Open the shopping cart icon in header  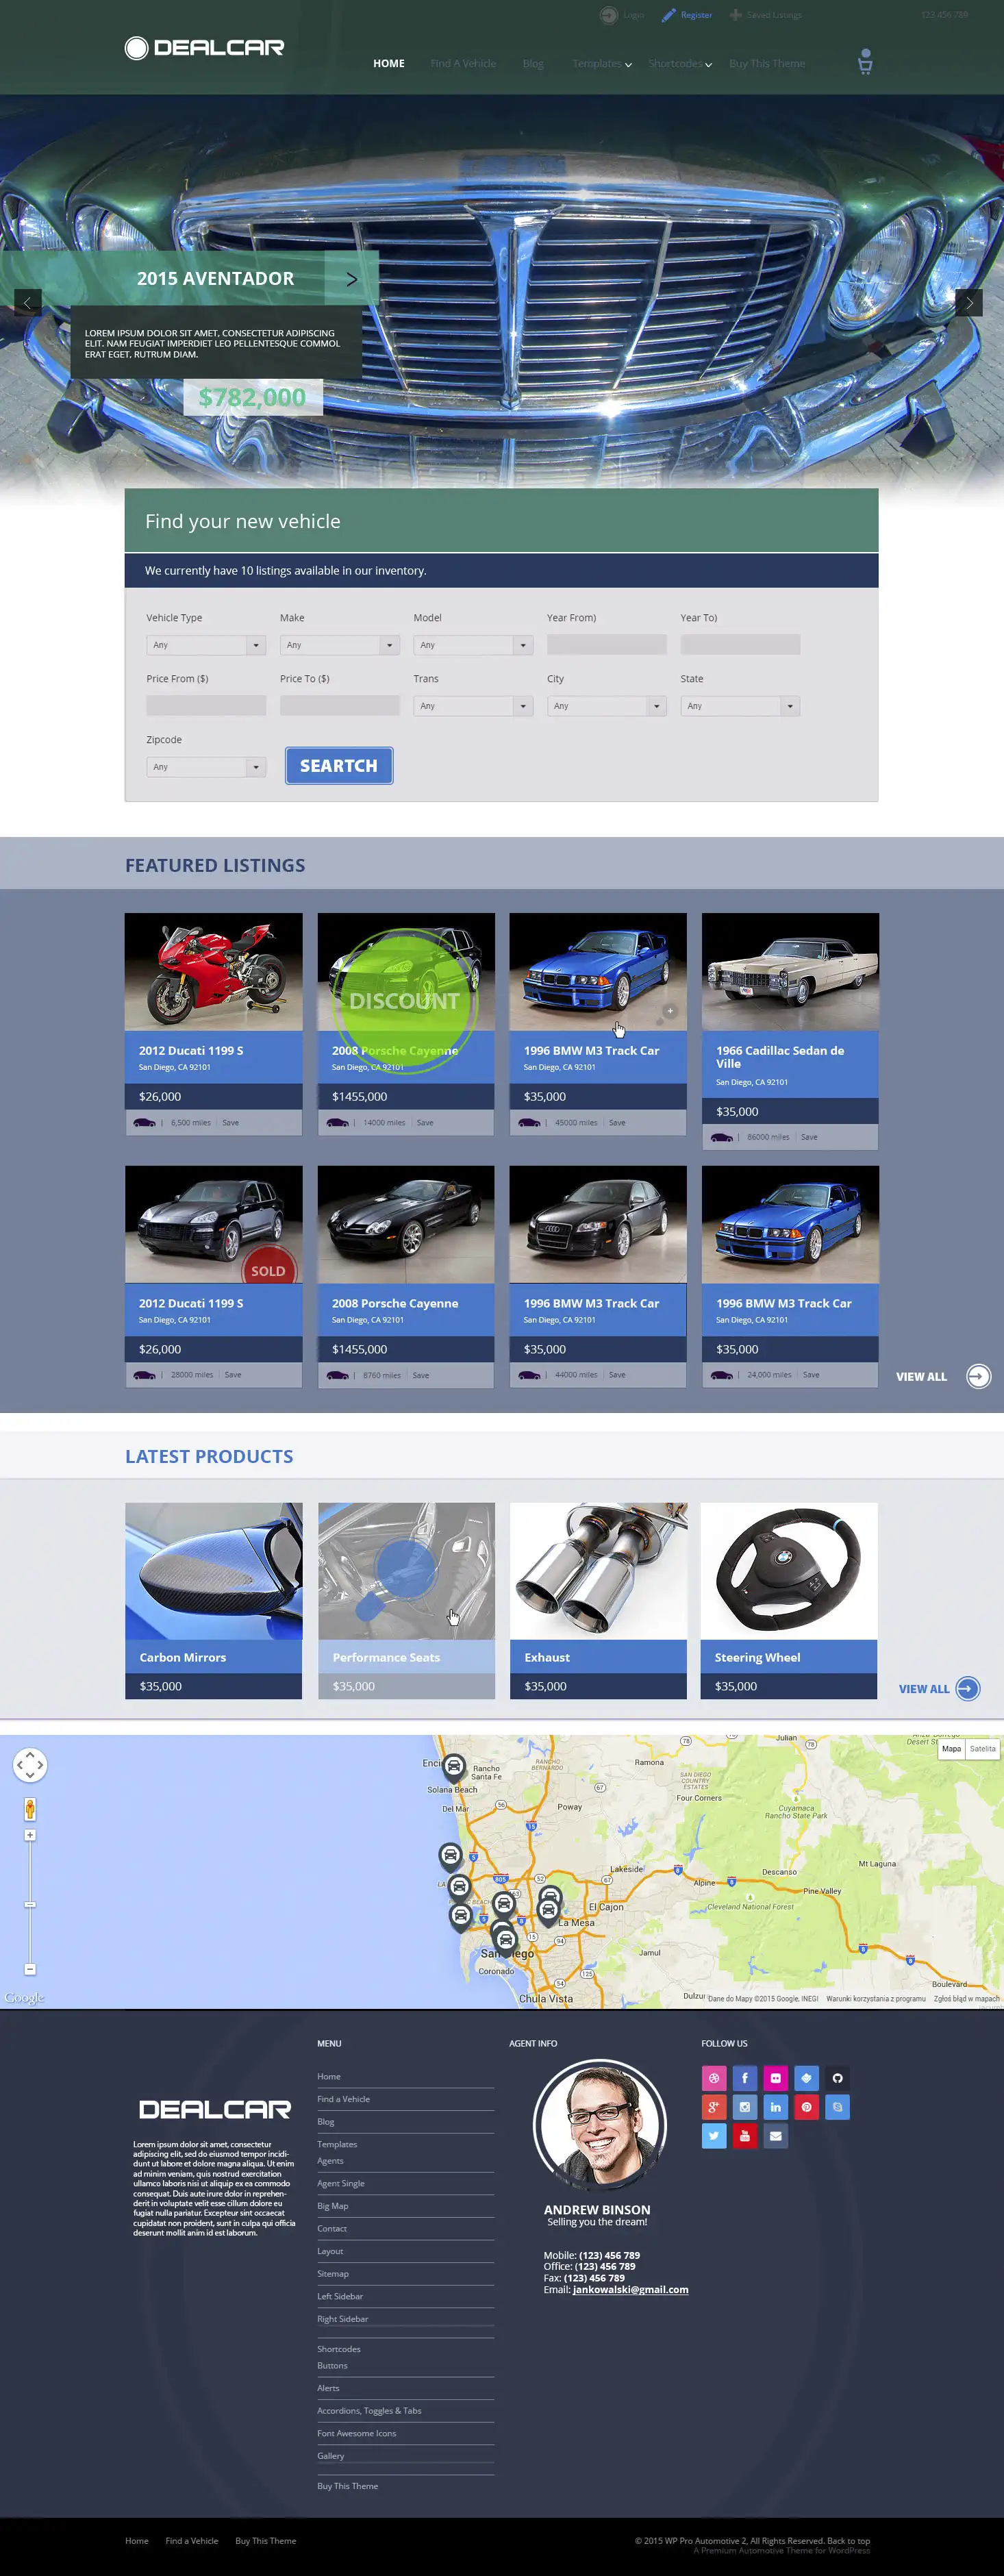pos(865,62)
